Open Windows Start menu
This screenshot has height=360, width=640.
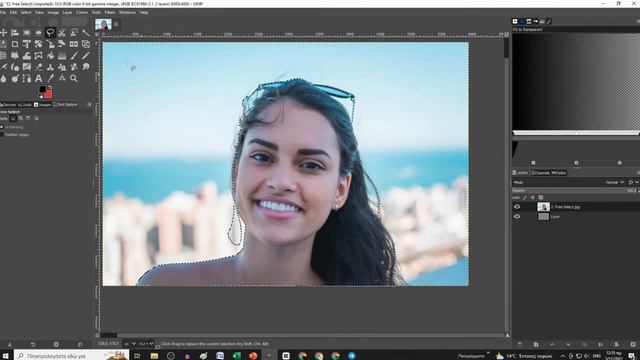point(5,356)
